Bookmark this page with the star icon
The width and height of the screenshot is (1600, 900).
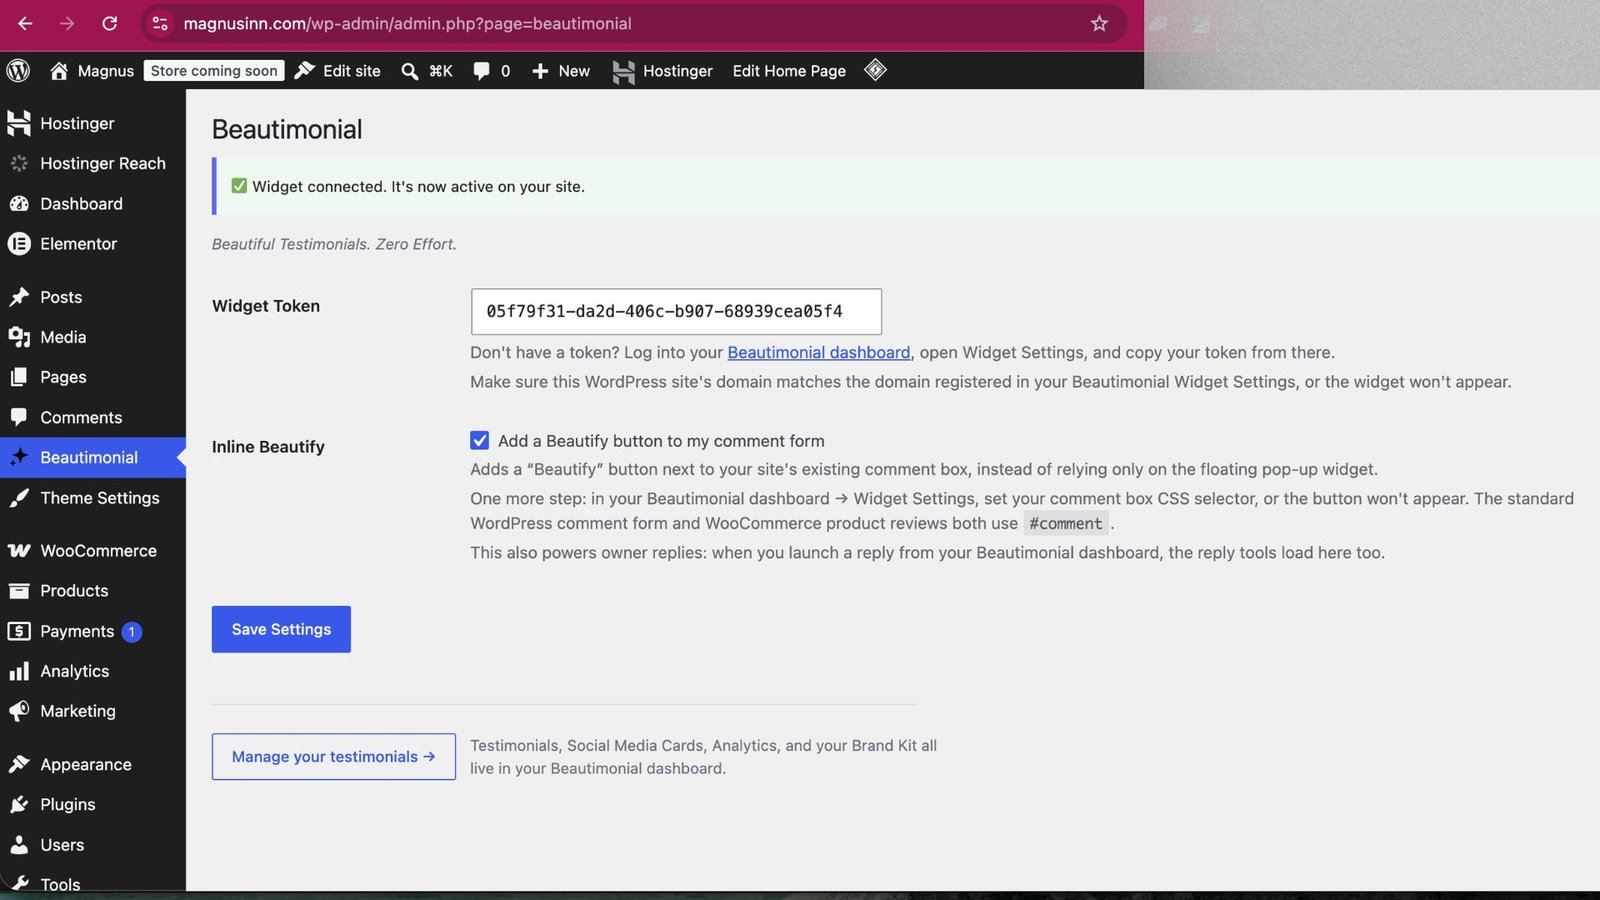coord(1099,23)
